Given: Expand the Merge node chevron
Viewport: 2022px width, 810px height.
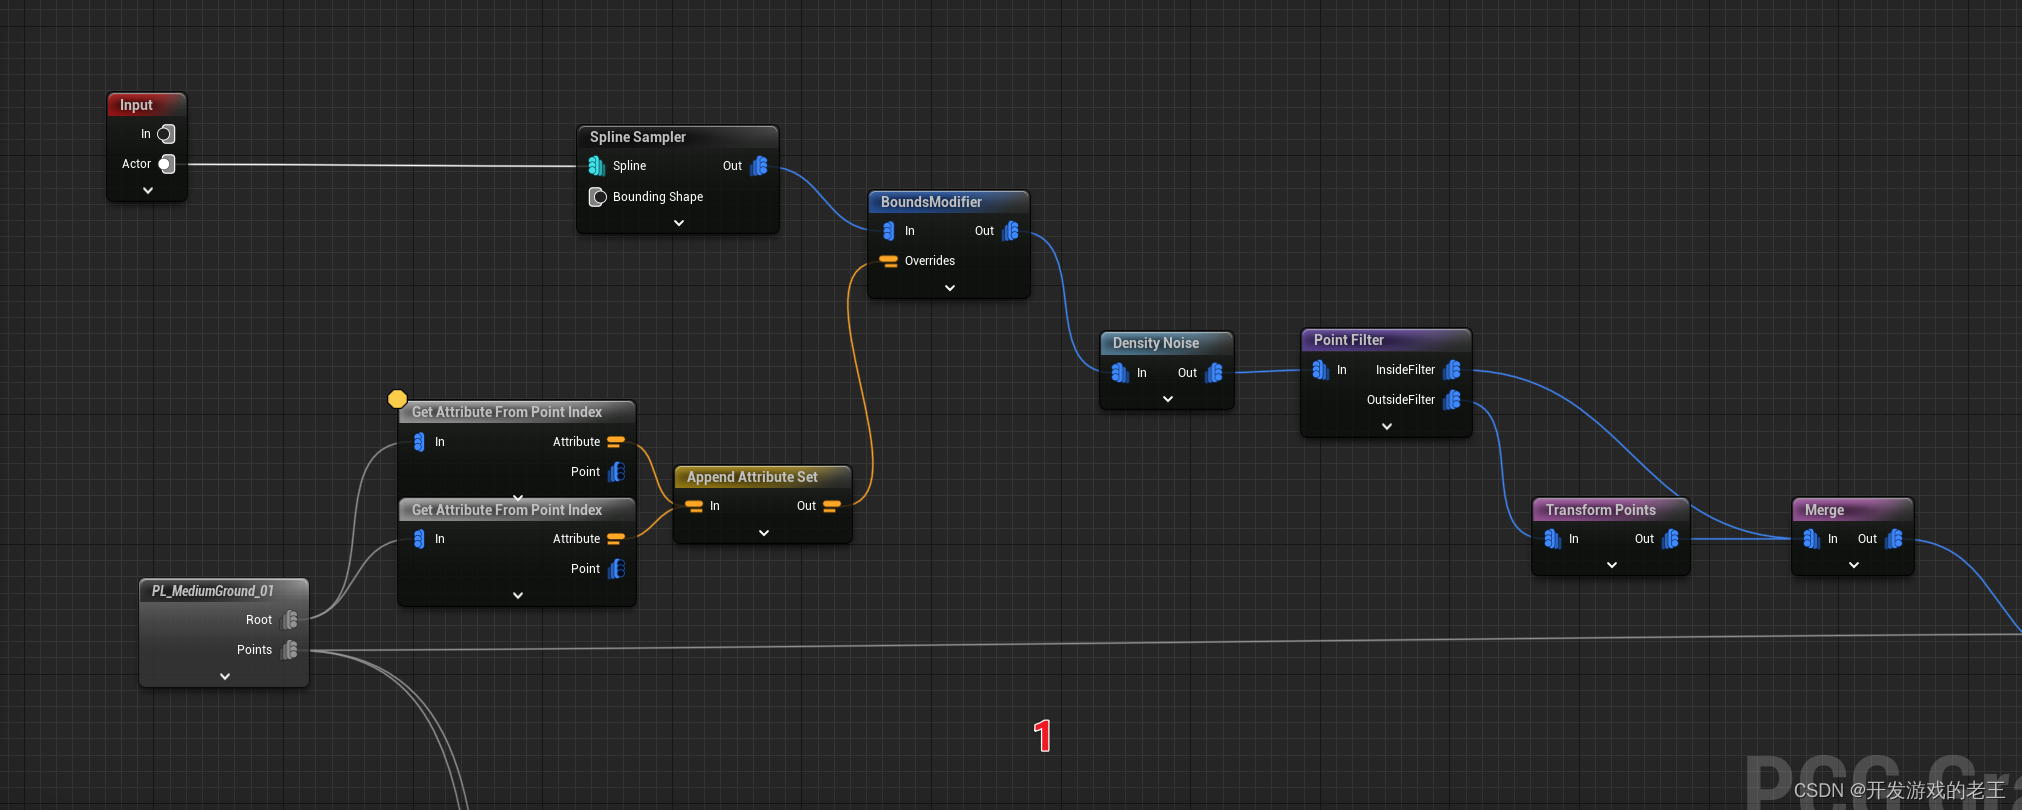Looking at the screenshot, I should click(1854, 565).
